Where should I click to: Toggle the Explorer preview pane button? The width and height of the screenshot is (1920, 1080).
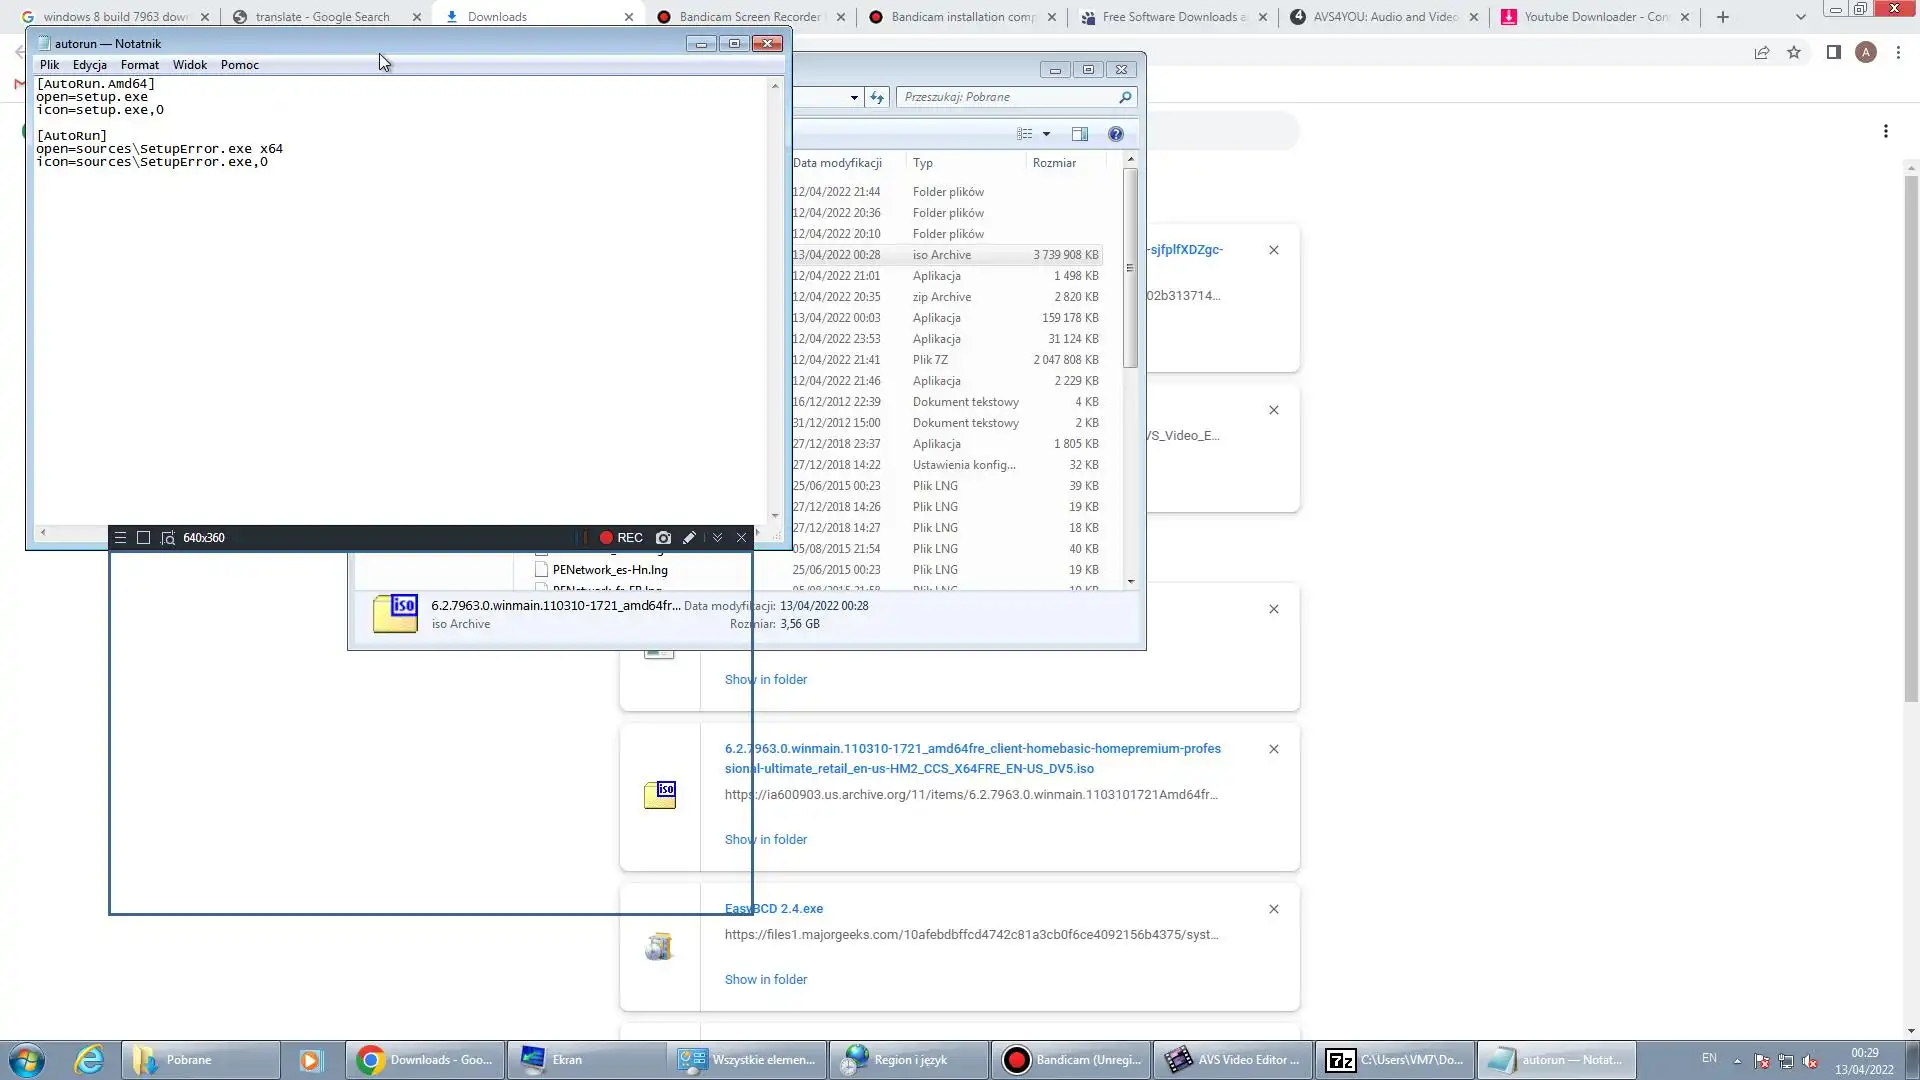(1080, 134)
